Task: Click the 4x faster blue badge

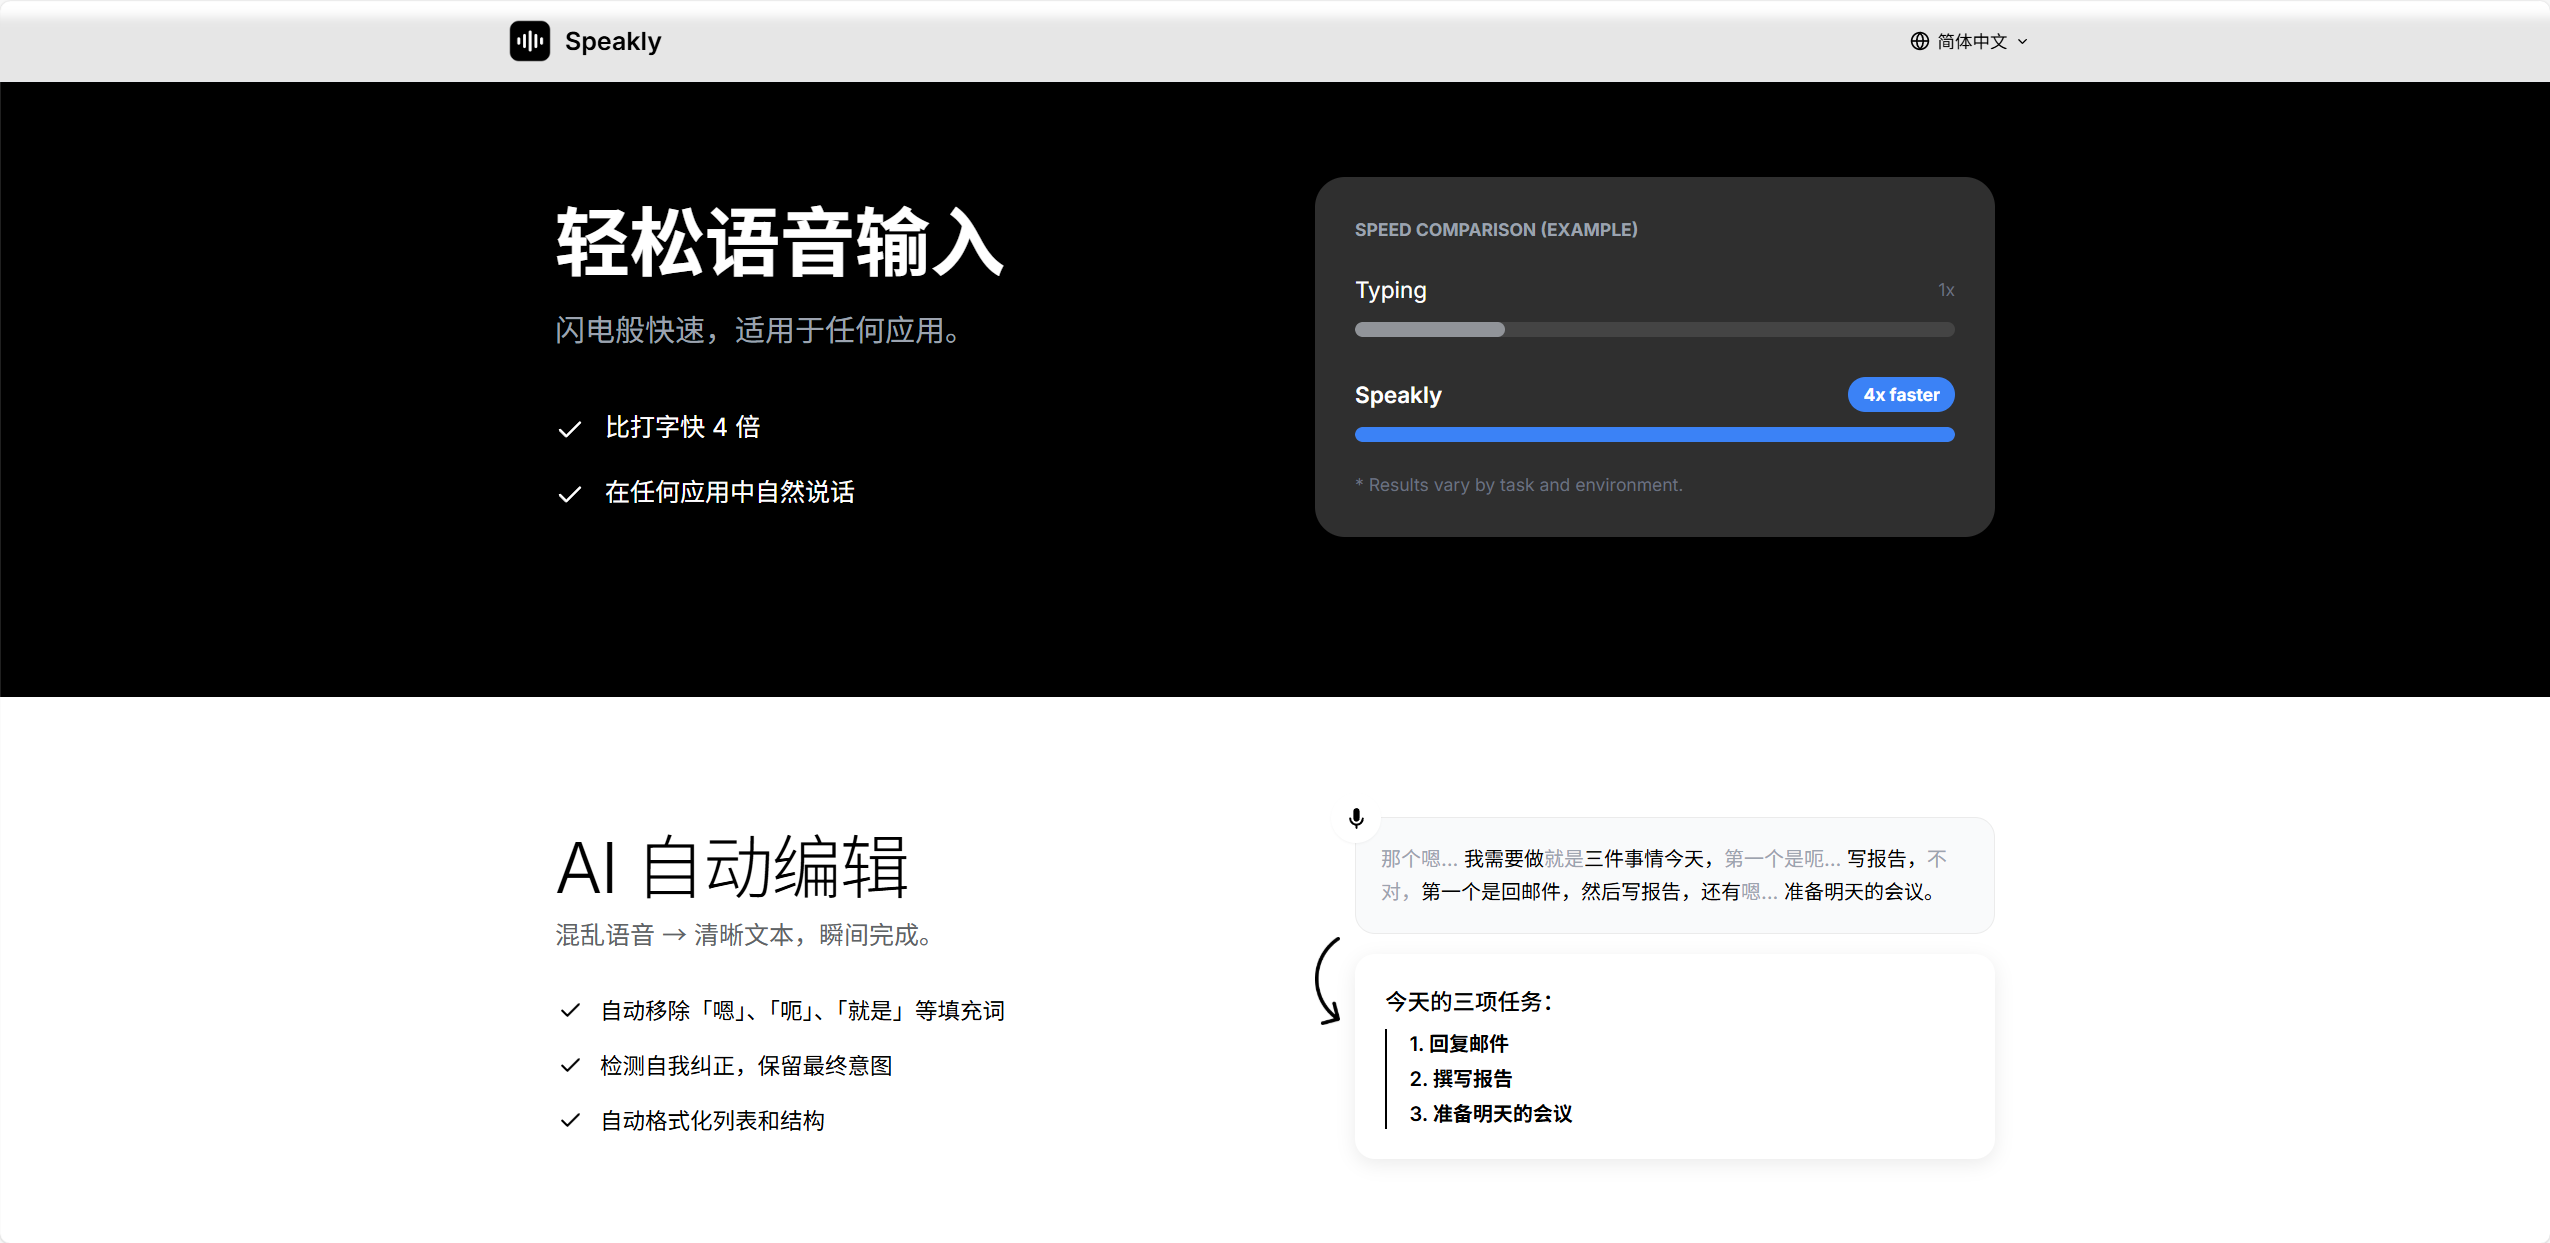Action: tap(1901, 395)
